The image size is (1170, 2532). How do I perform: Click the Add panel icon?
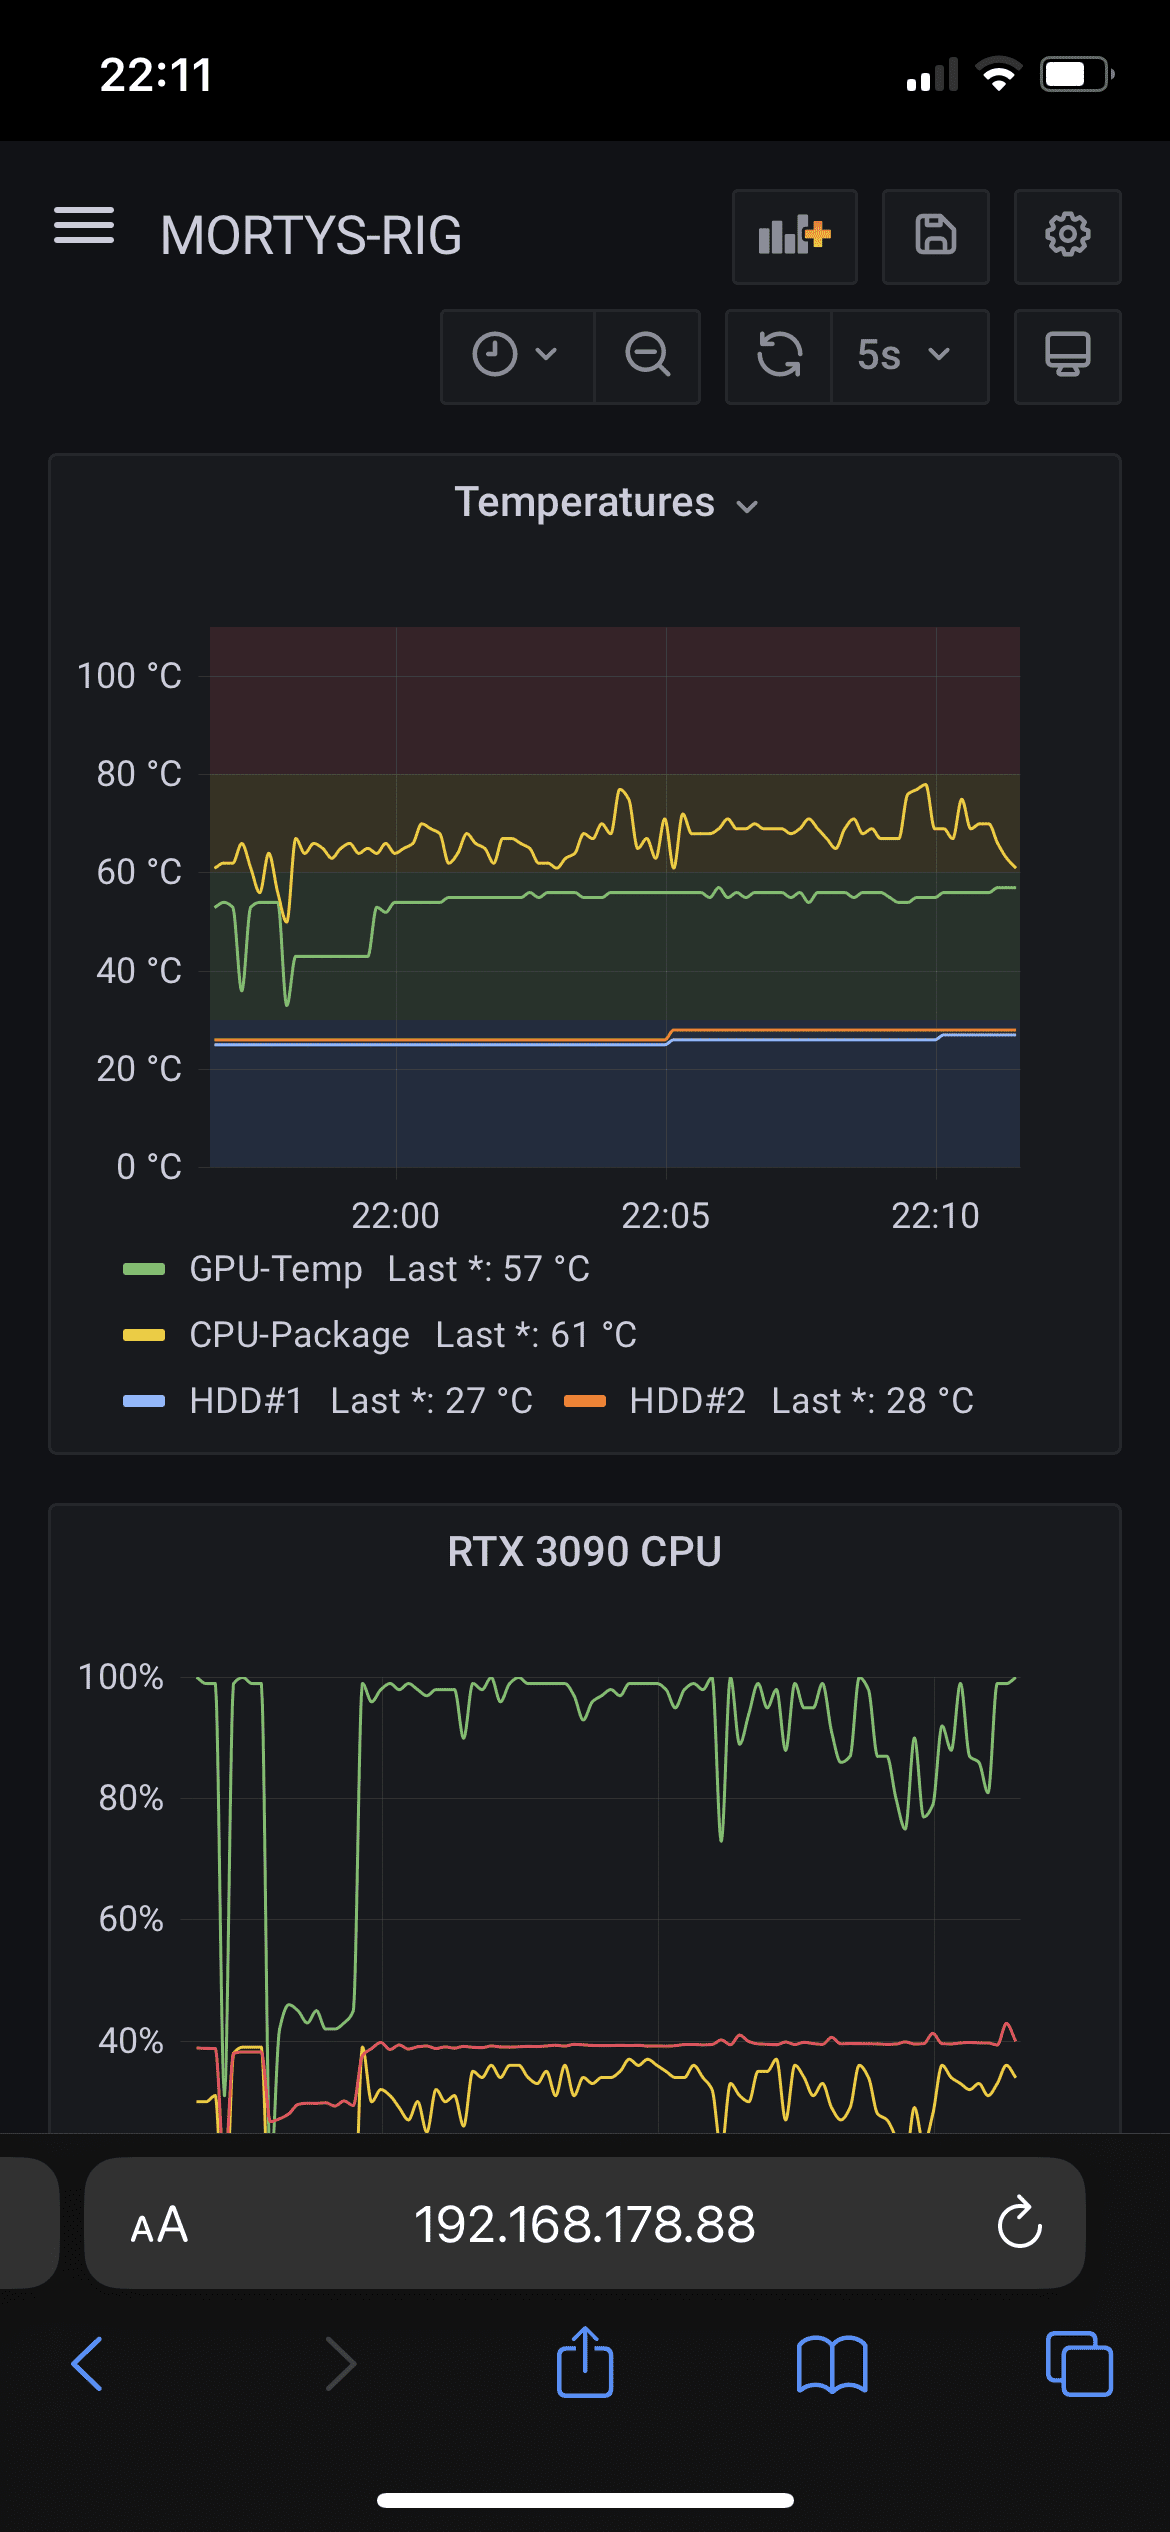pos(795,237)
